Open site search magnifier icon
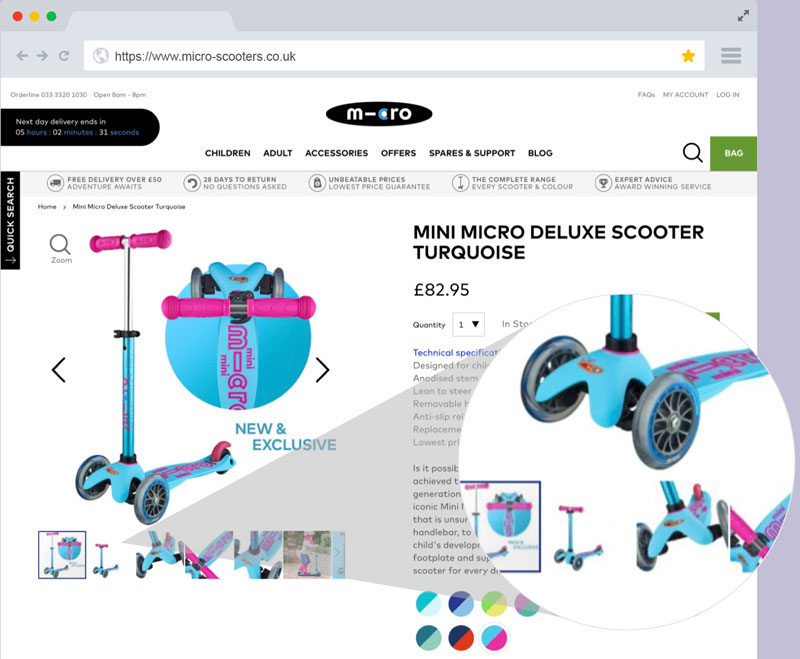Screen dimensions: 800x659 click(693, 153)
